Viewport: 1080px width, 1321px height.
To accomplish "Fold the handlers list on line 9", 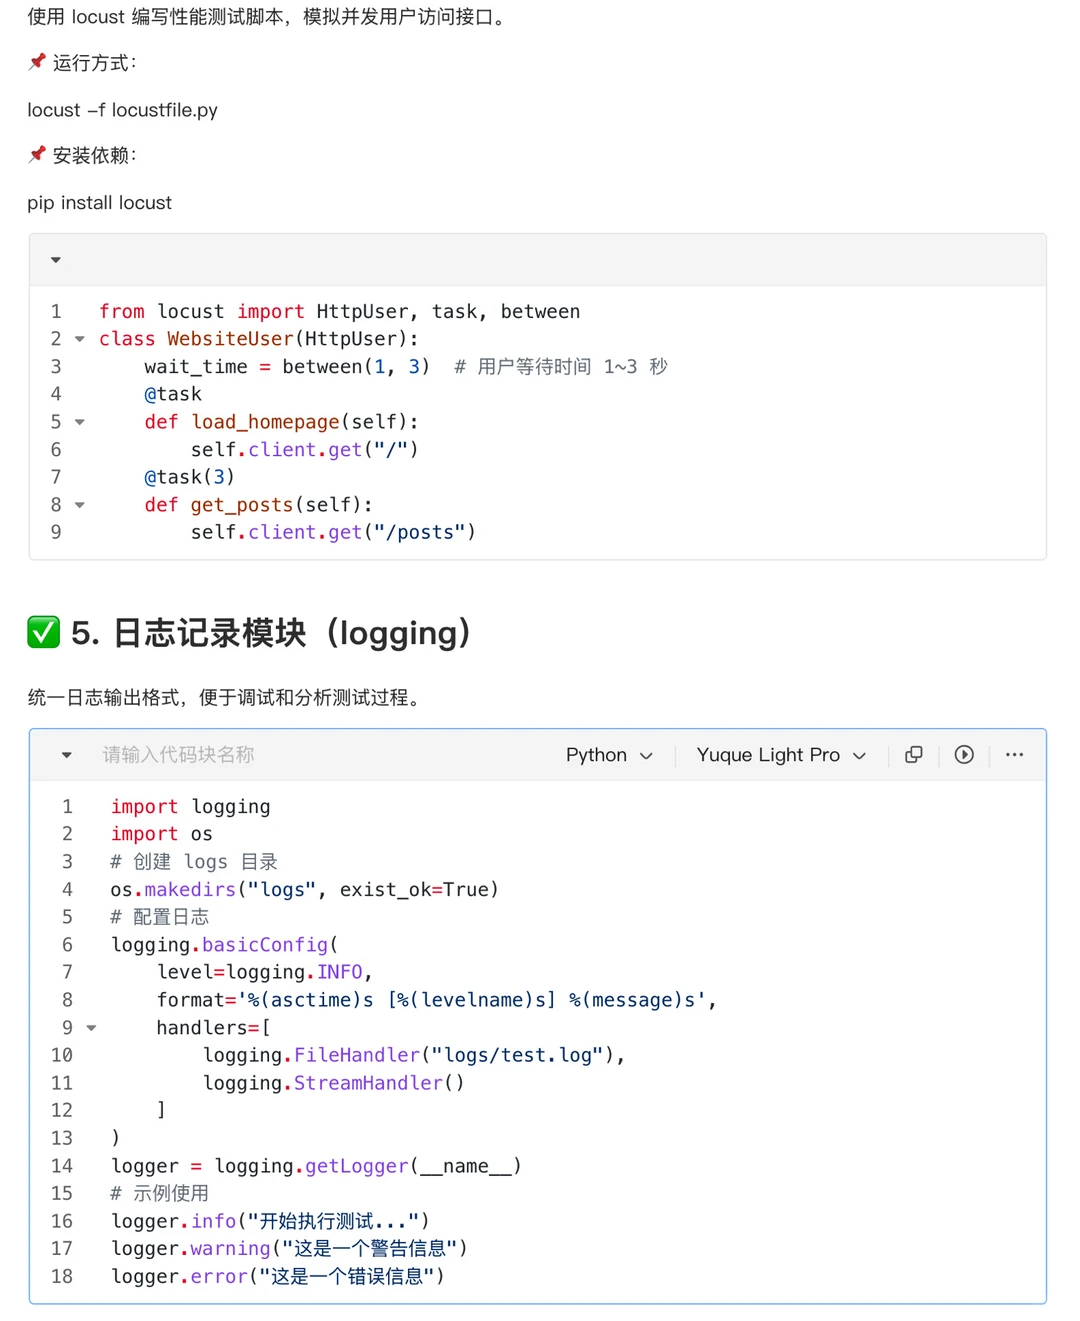I will click(x=92, y=1027).
